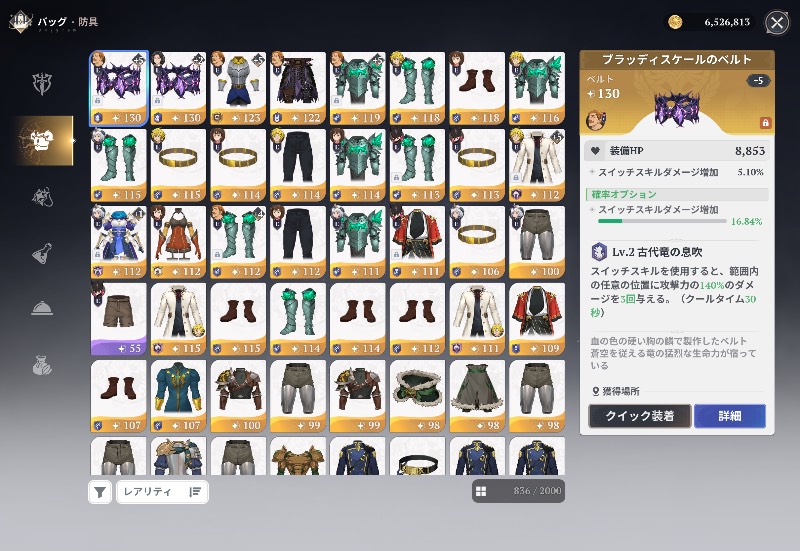Select the gray pants rated +100
Image resolution: width=800 pixels, height=551 pixels.
coord(537,242)
